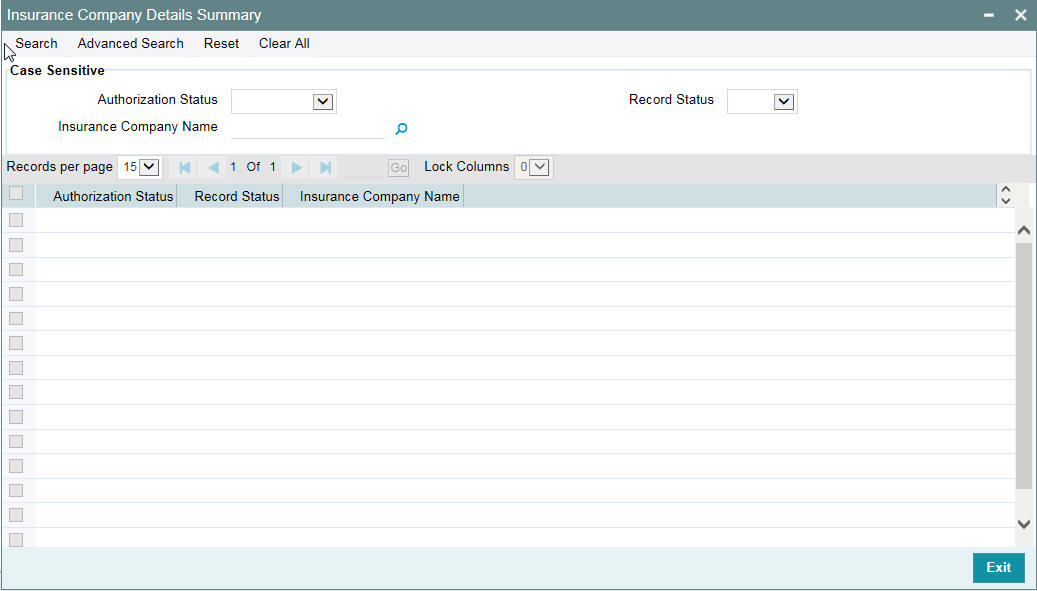Screen dimensions: 1037x591
Task: Open the Insurance Company Name lookup magnifier
Action: (401, 129)
